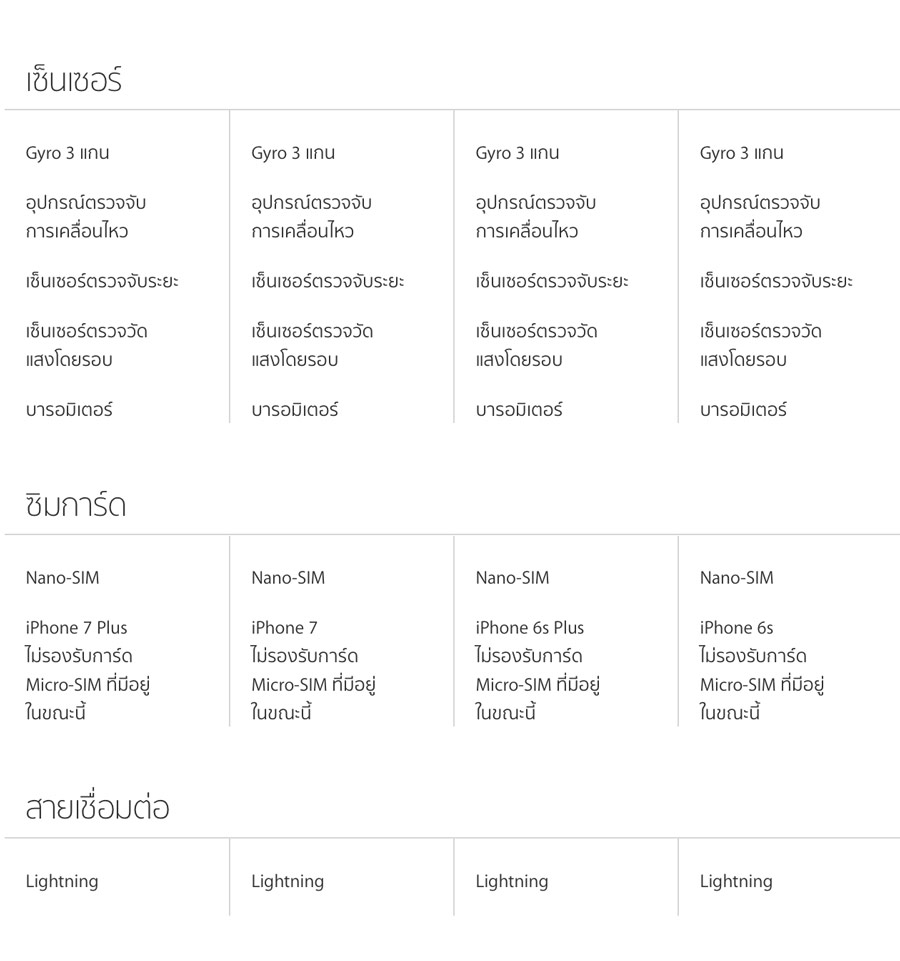Click Gyro 3 แกน in the last column
The width and height of the screenshot is (900, 961).
[741, 153]
